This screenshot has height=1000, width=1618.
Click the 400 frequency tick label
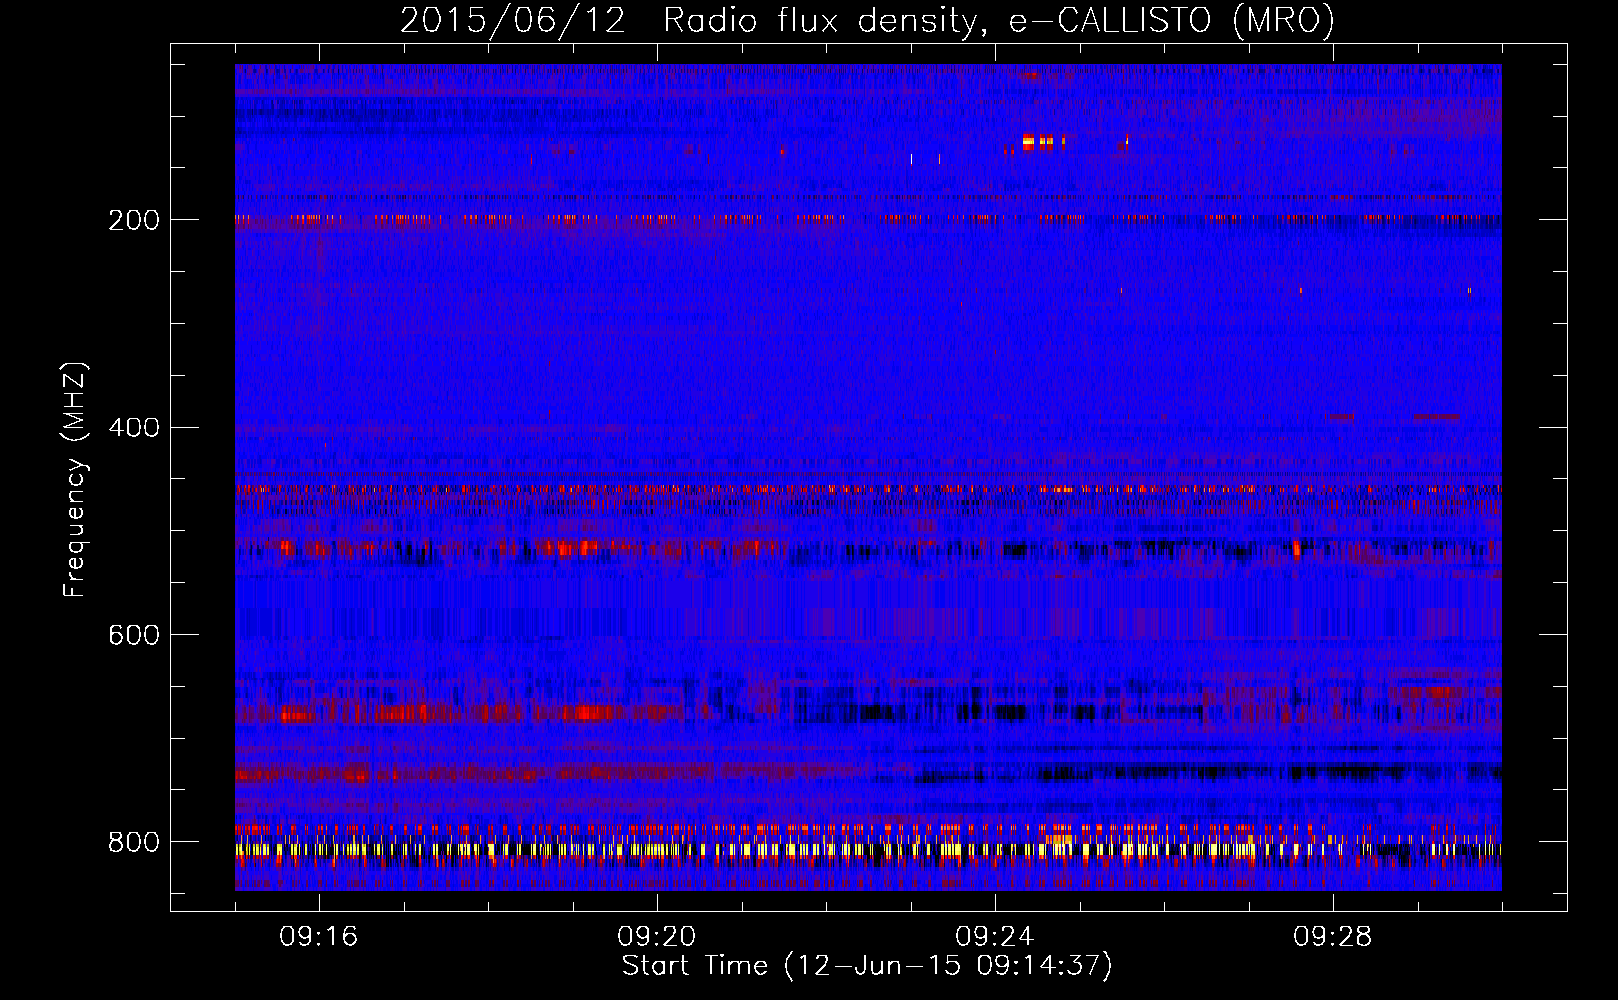[134, 428]
